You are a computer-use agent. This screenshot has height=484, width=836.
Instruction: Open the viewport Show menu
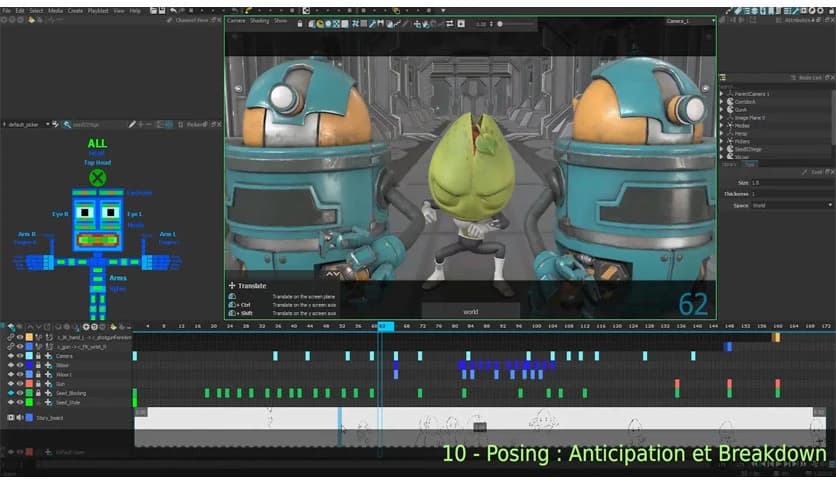[x=280, y=21]
